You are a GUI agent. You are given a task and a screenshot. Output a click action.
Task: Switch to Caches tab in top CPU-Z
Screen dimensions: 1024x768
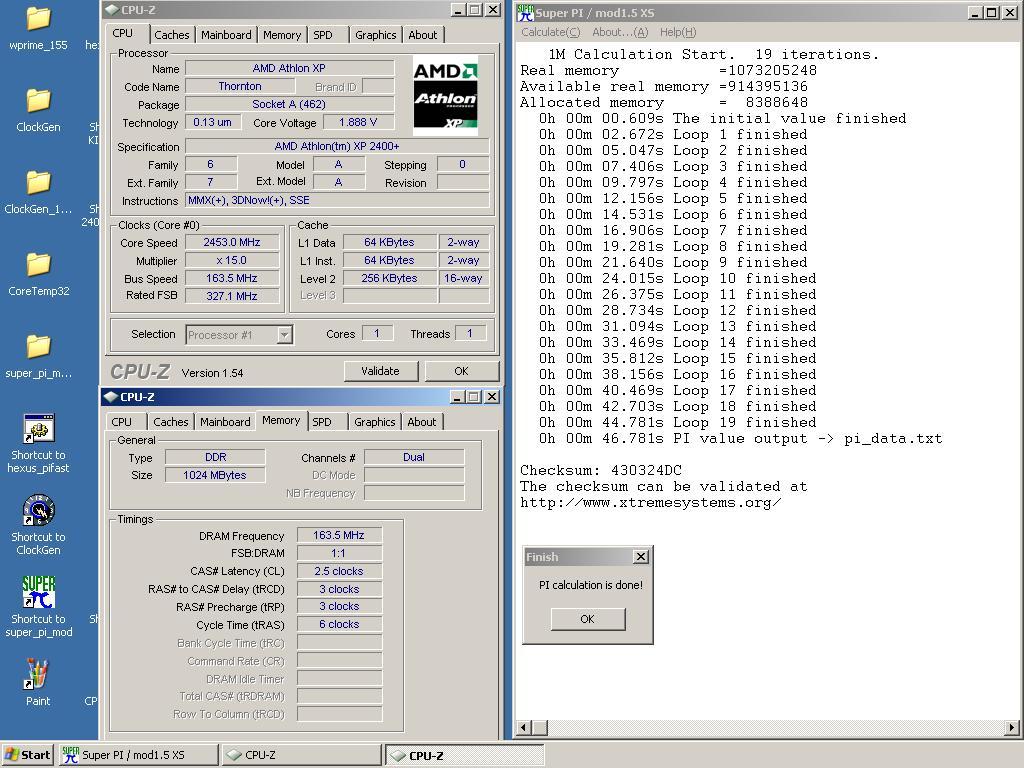(x=172, y=35)
